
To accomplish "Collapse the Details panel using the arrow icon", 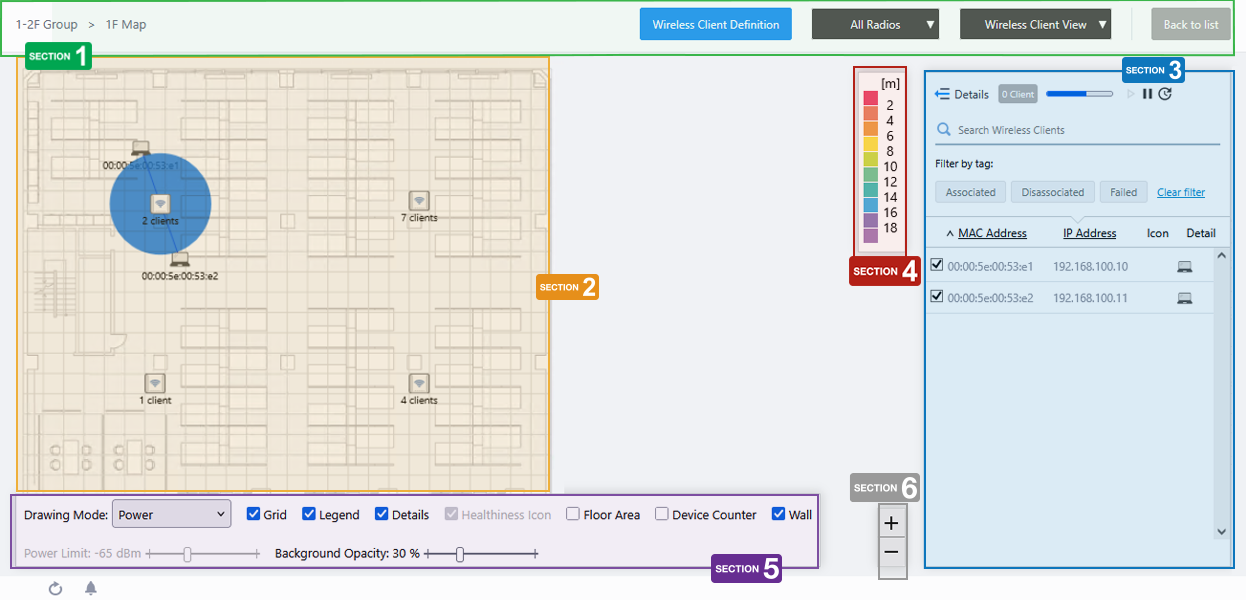I will 941,94.
